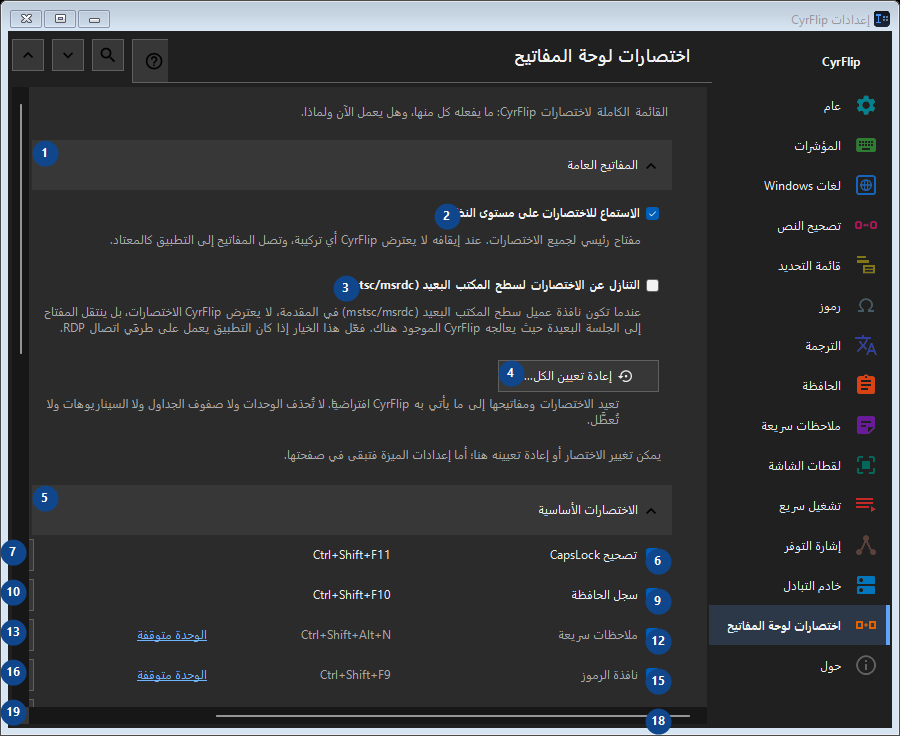
Task: Click the green keyboard indicators icon
Action: [866, 145]
